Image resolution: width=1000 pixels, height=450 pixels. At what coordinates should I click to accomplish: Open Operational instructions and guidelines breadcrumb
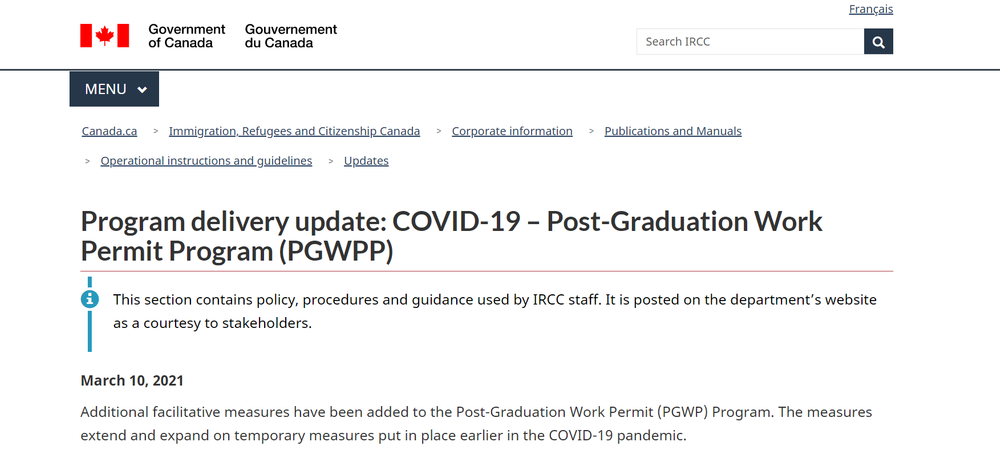pyautogui.click(x=206, y=161)
